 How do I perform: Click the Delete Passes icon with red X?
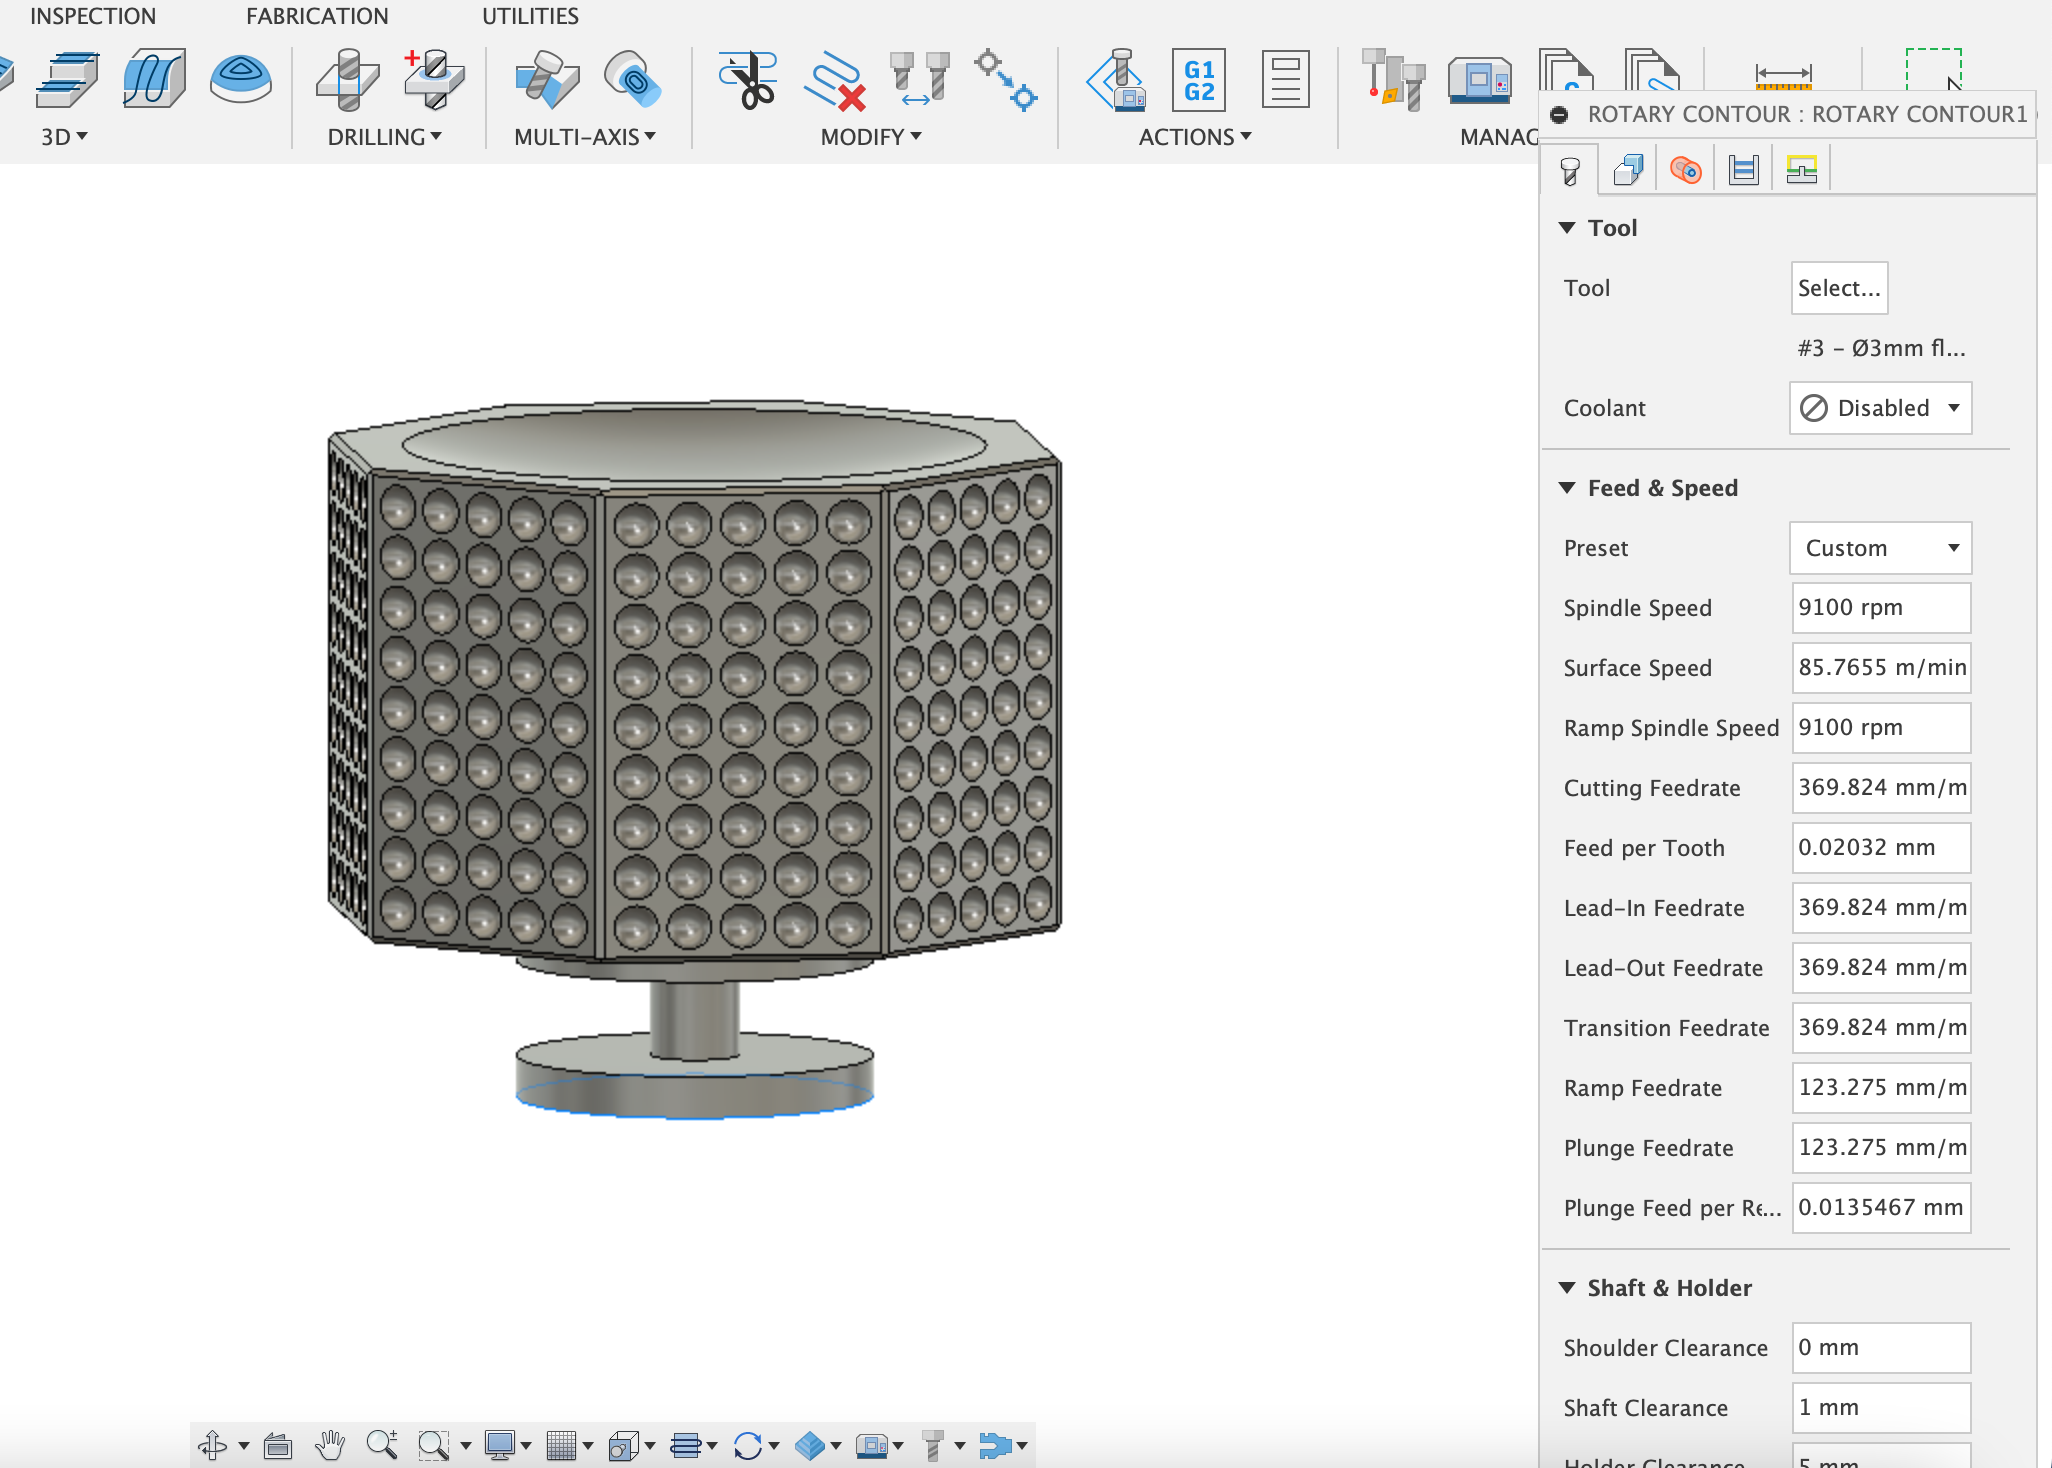pos(834,81)
